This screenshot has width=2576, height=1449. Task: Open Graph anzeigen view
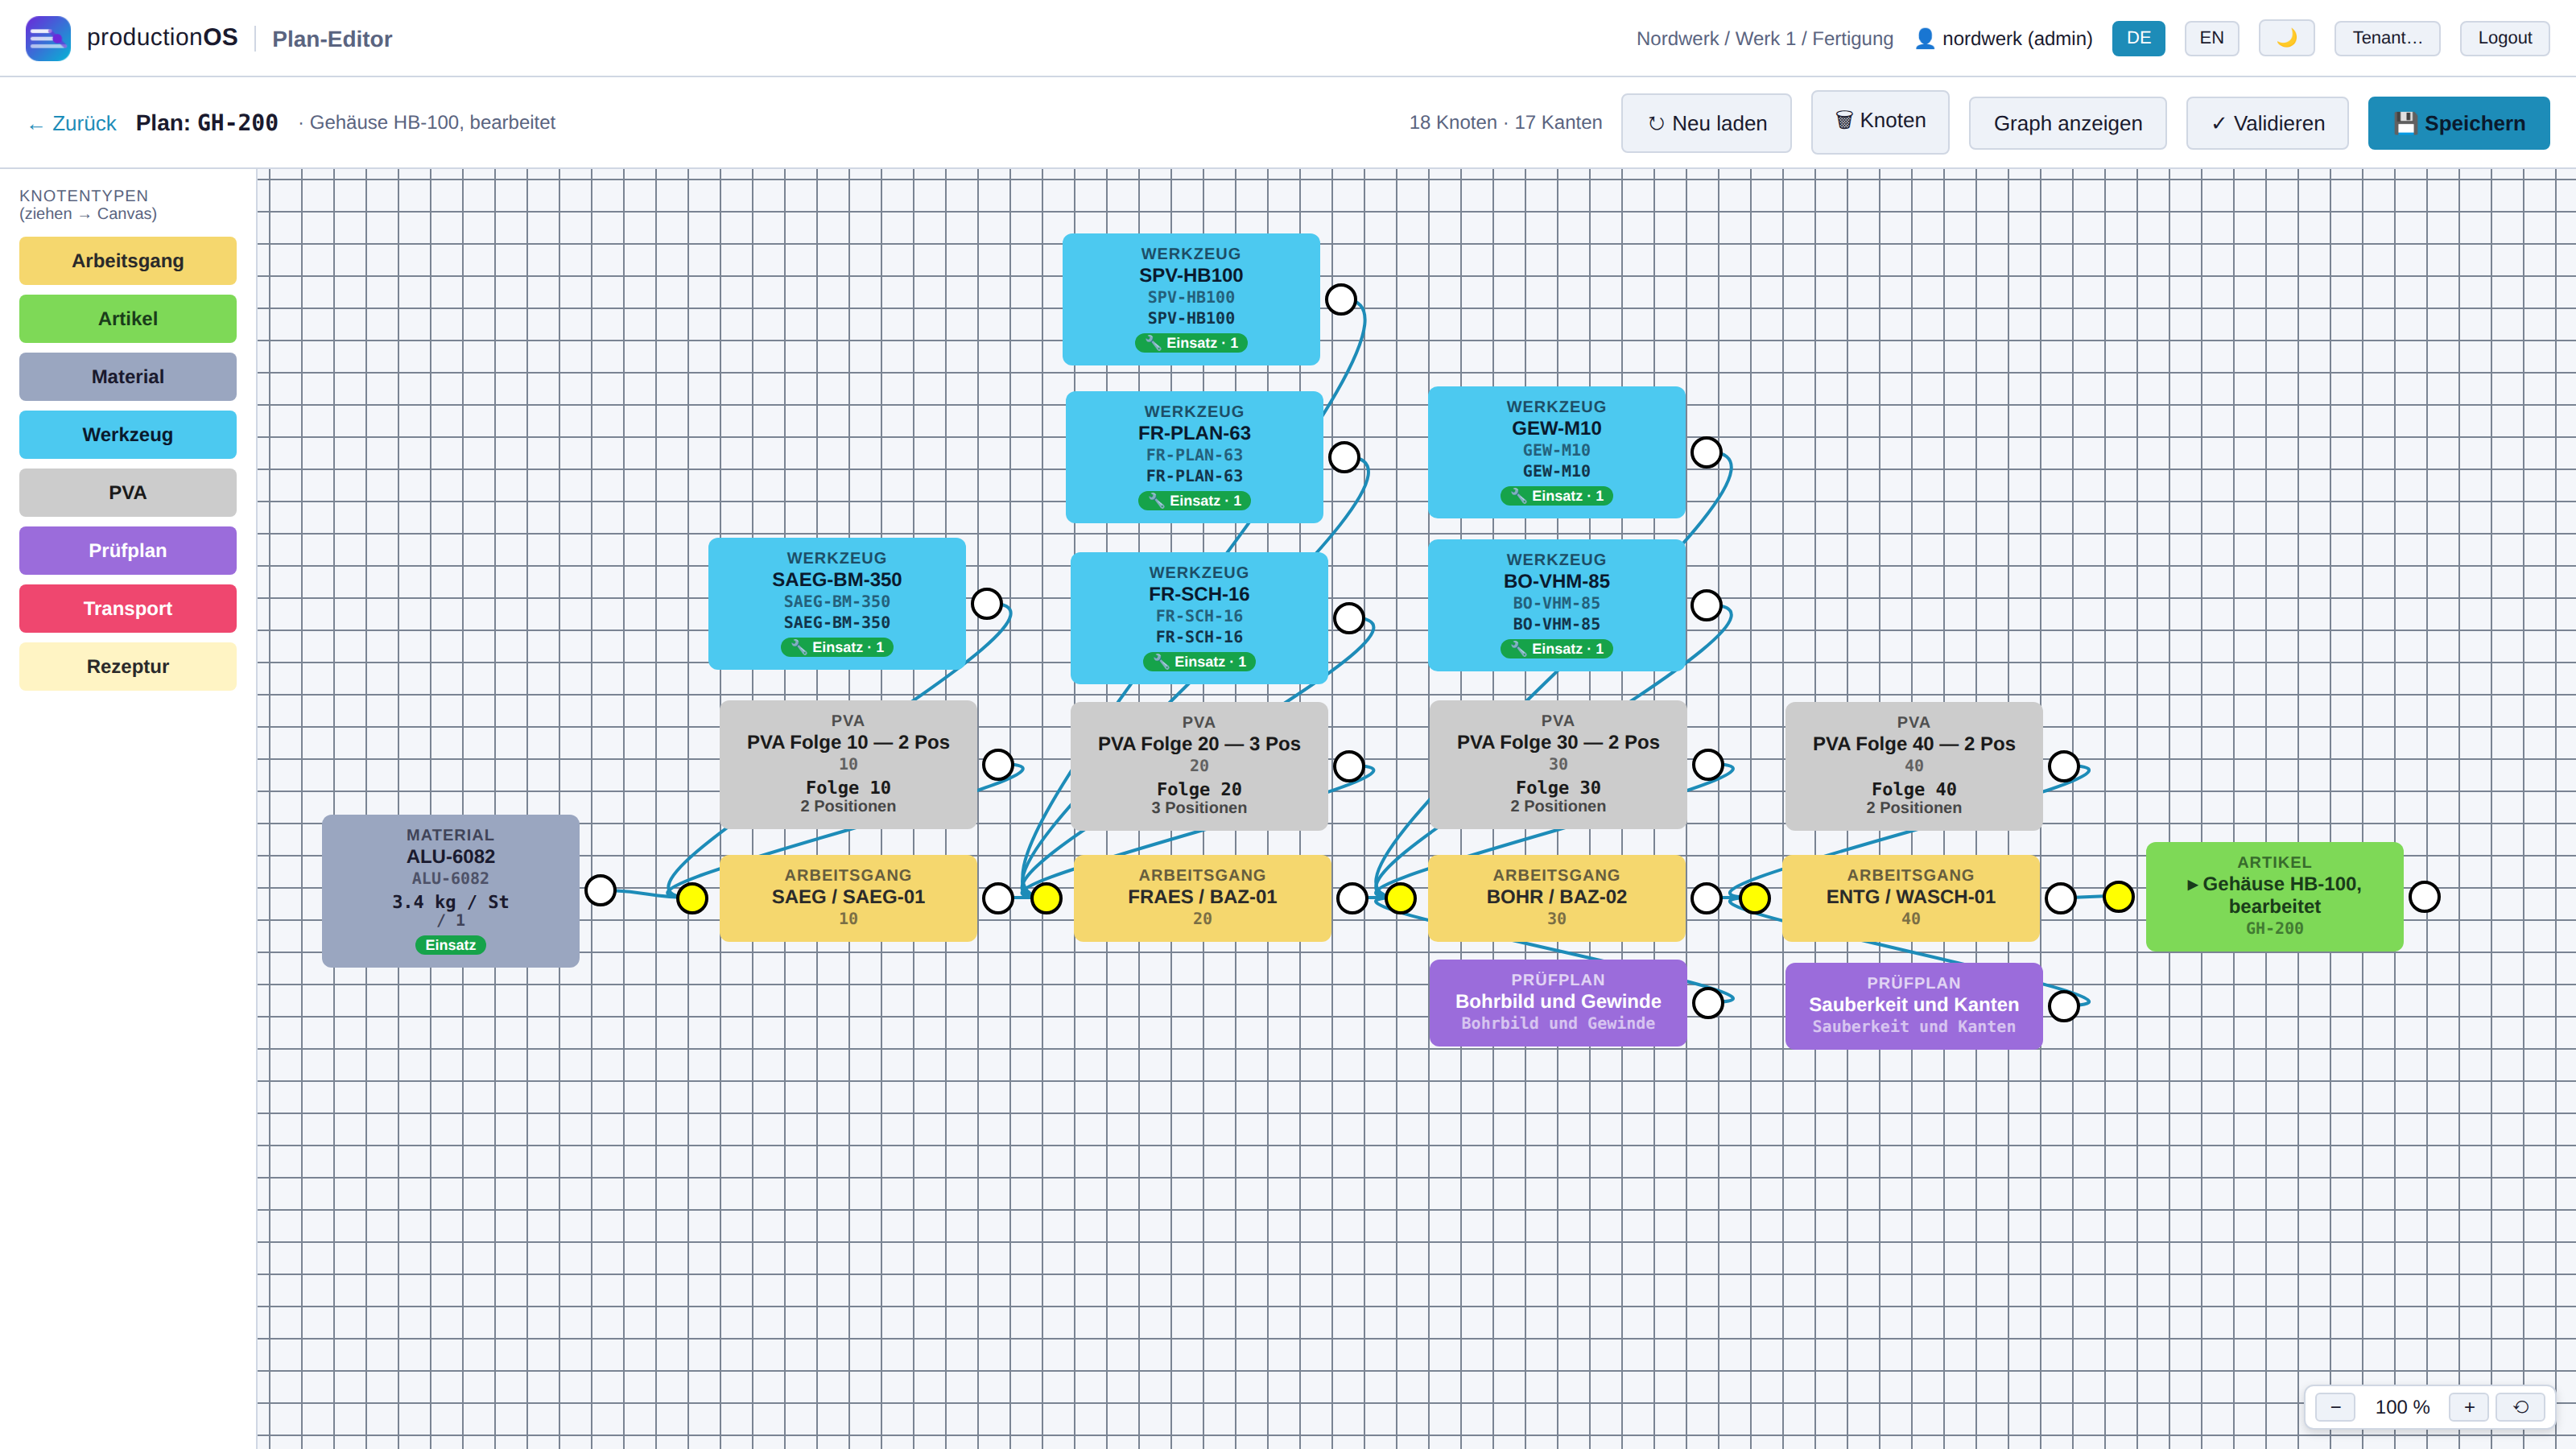(2067, 123)
